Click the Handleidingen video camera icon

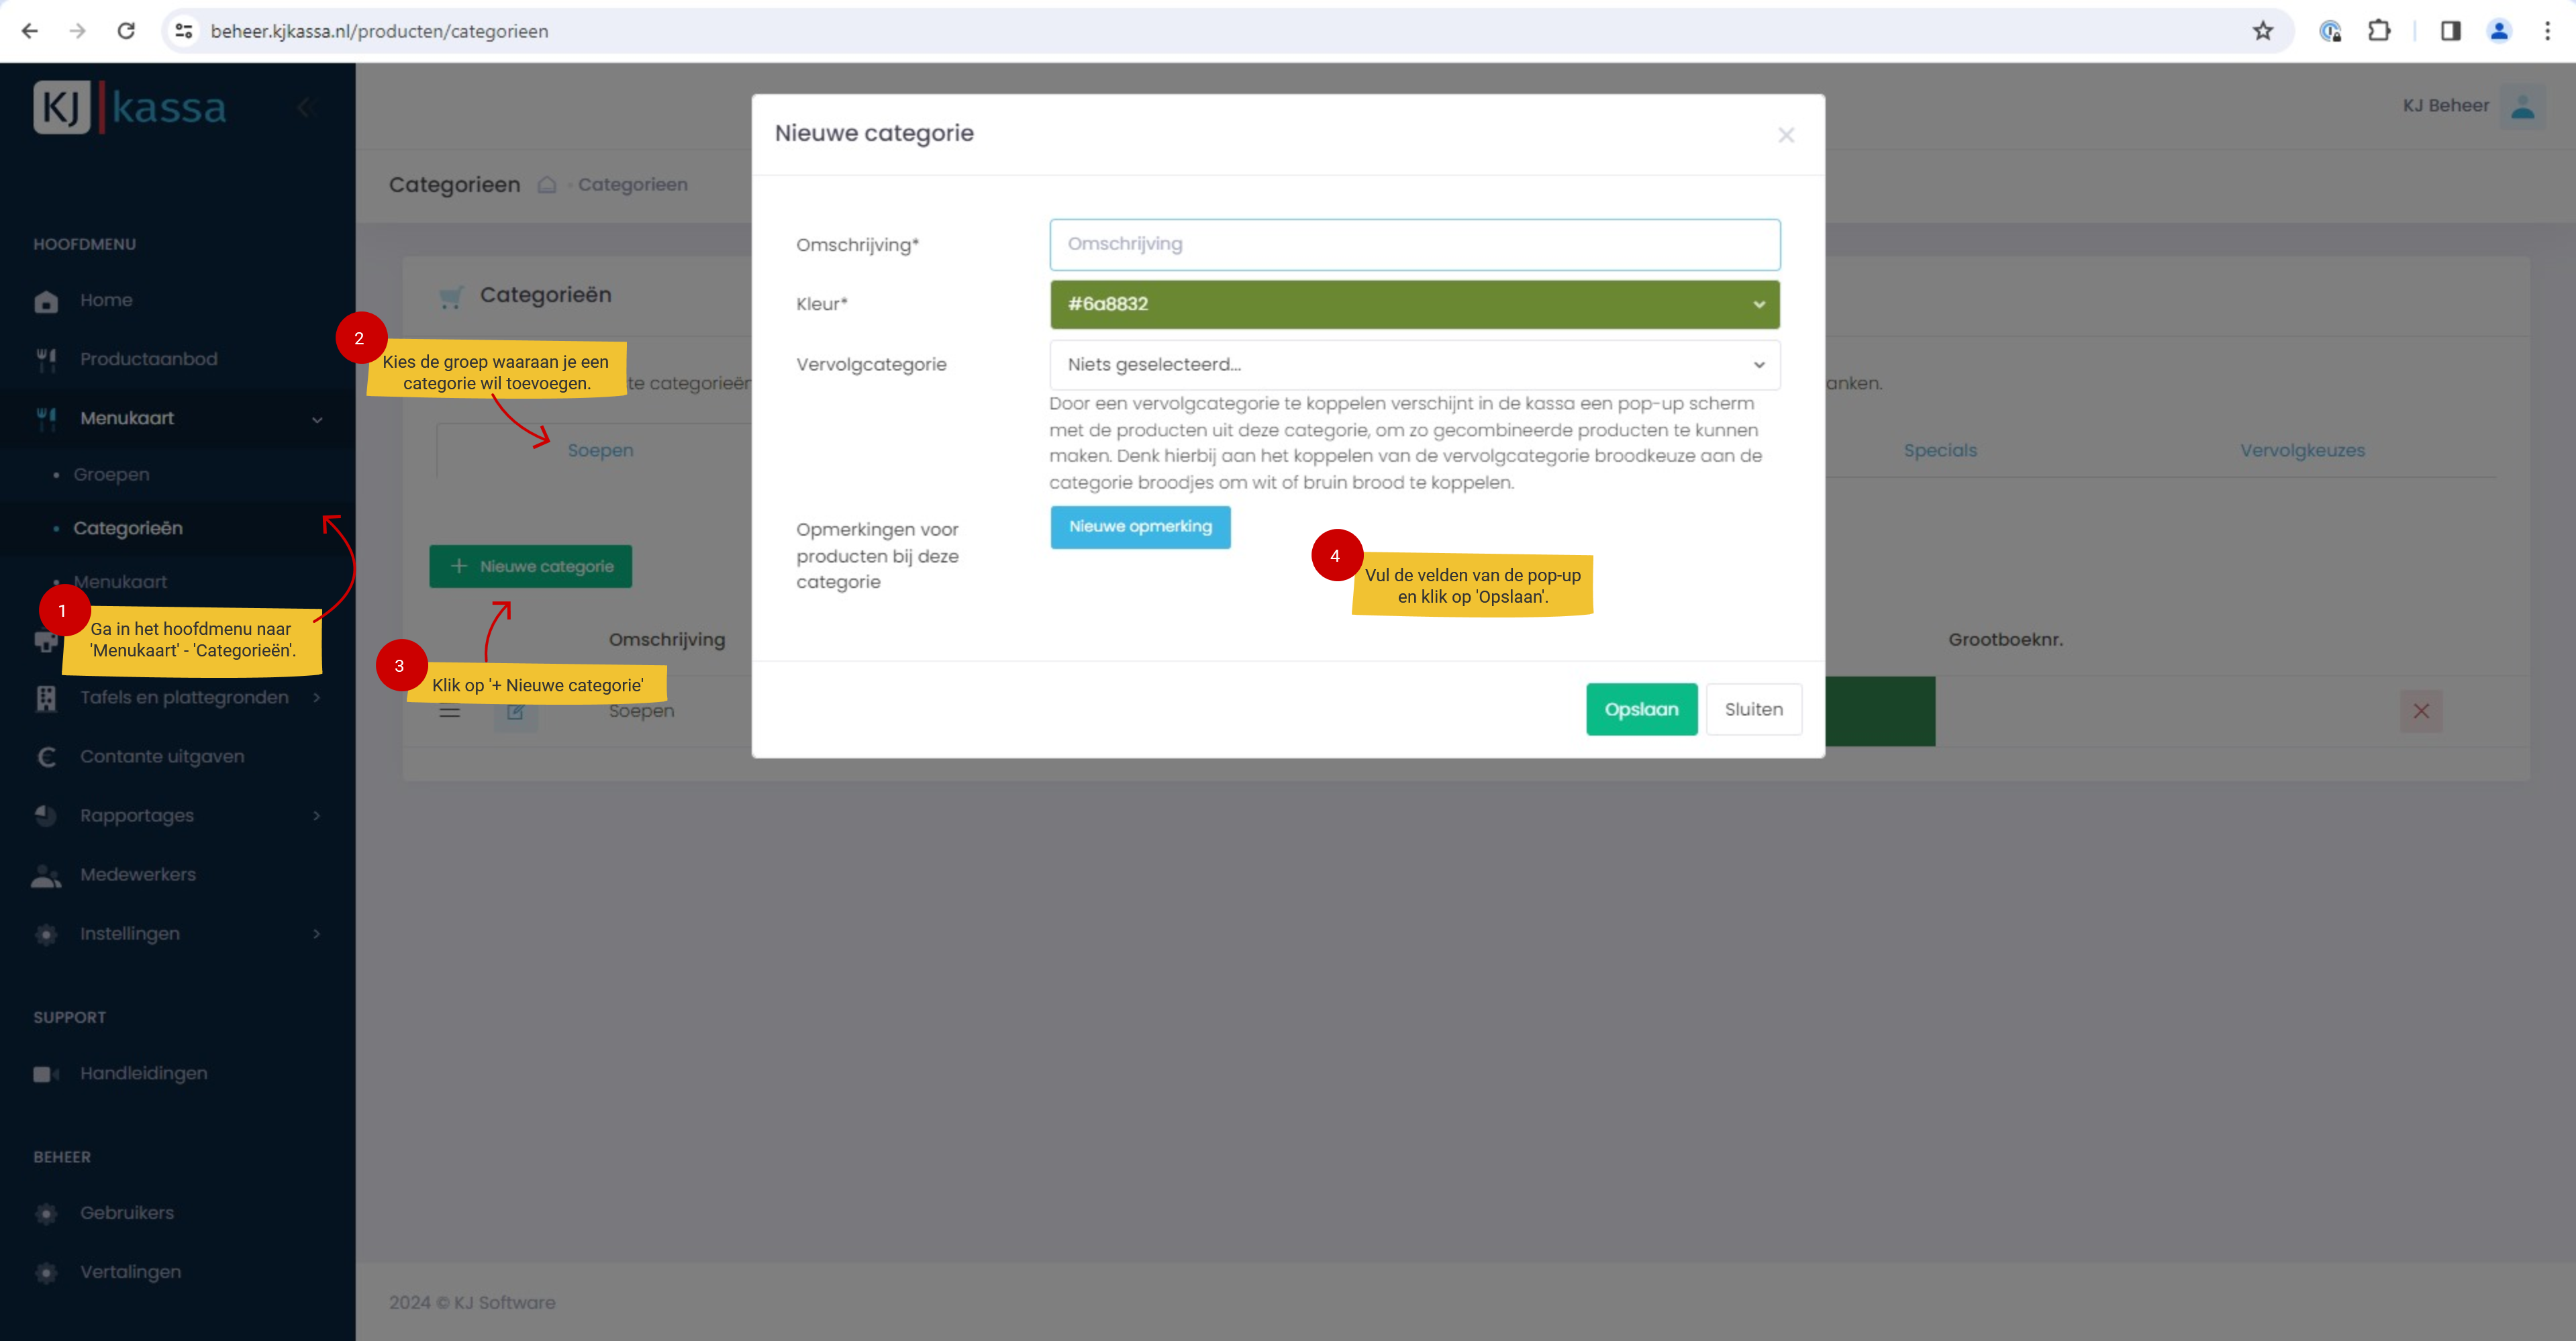46,1074
